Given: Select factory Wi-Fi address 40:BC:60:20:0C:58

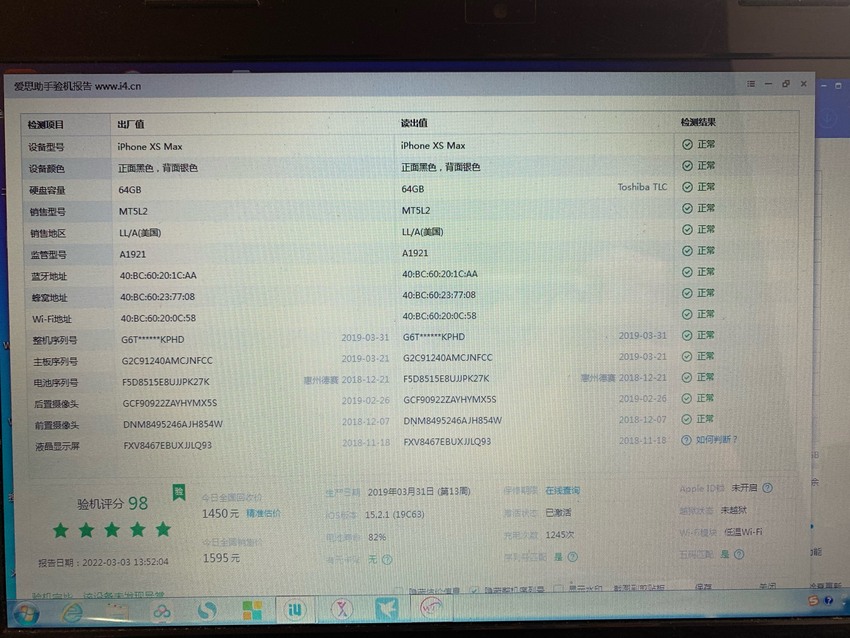Looking at the screenshot, I should (158, 318).
